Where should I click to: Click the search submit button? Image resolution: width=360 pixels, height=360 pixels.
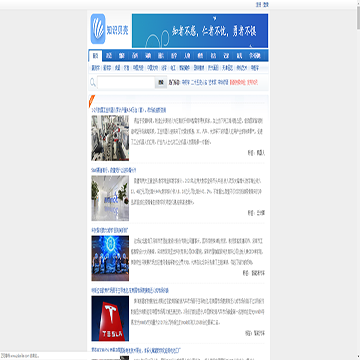[x=161, y=82]
